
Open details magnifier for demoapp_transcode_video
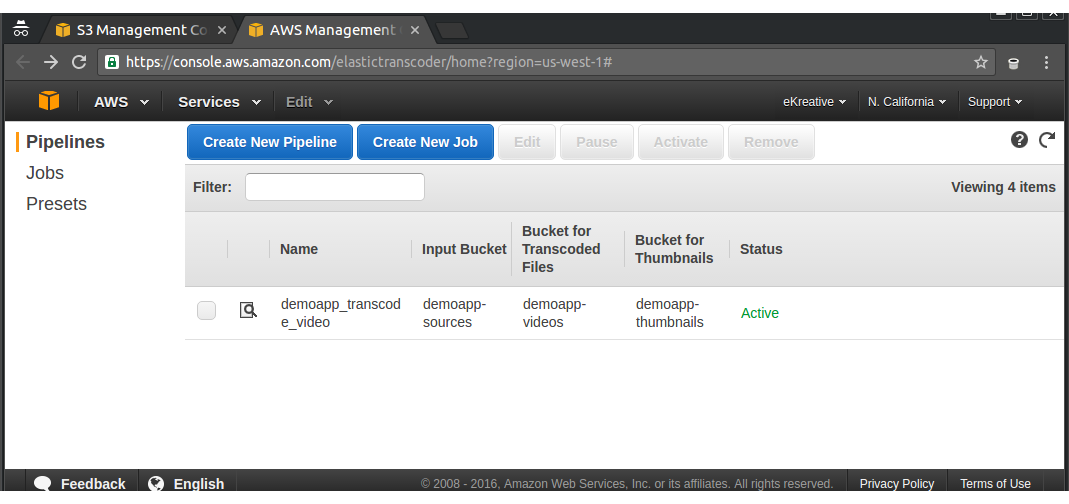pos(248,311)
